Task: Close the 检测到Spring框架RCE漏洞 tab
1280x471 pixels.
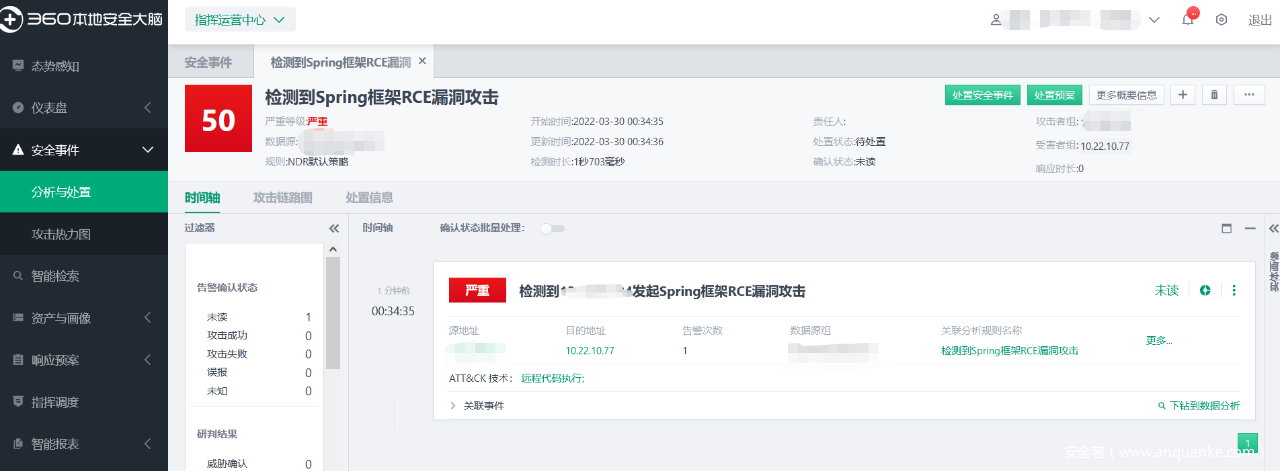Action: pyautogui.click(x=422, y=62)
